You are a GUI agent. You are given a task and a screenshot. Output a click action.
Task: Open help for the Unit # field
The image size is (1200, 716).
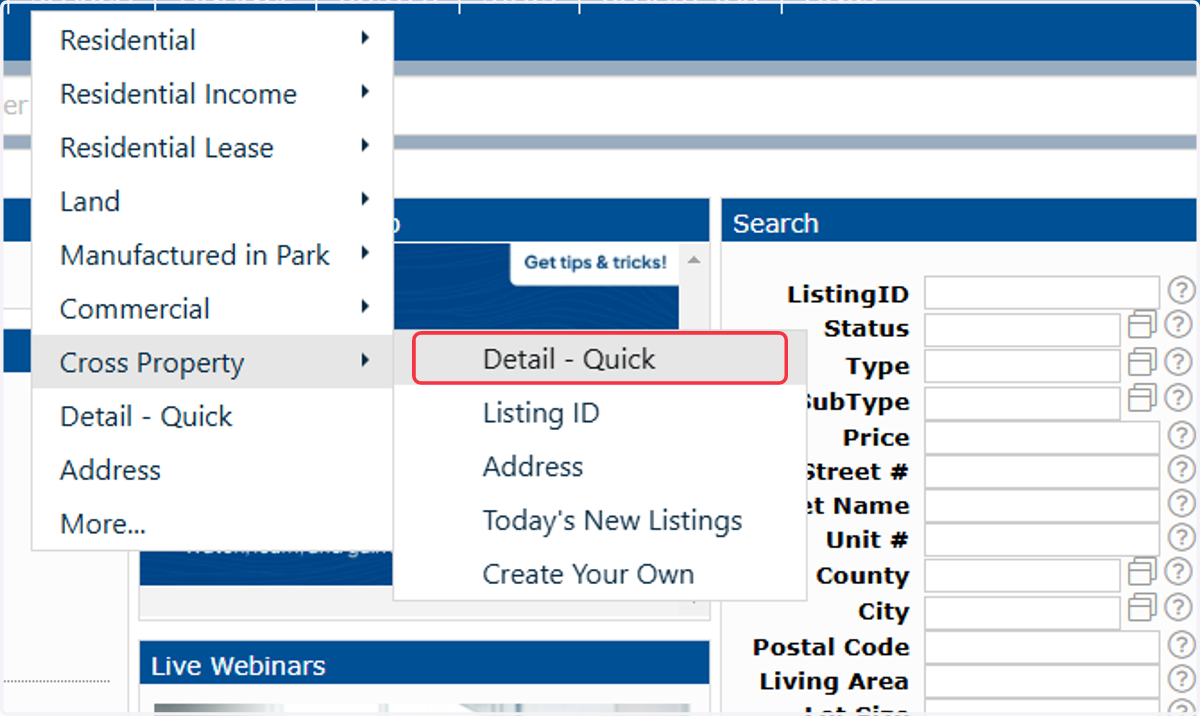[x=1181, y=538]
